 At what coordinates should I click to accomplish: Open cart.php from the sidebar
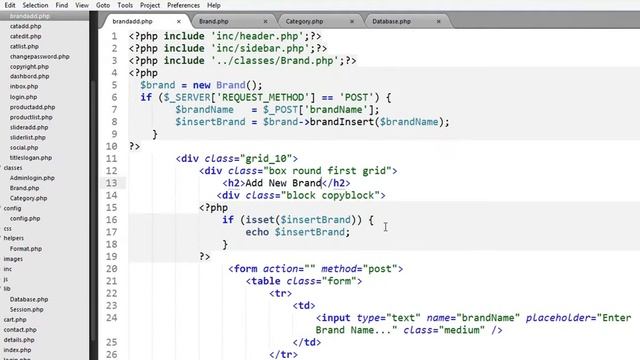[15, 320]
